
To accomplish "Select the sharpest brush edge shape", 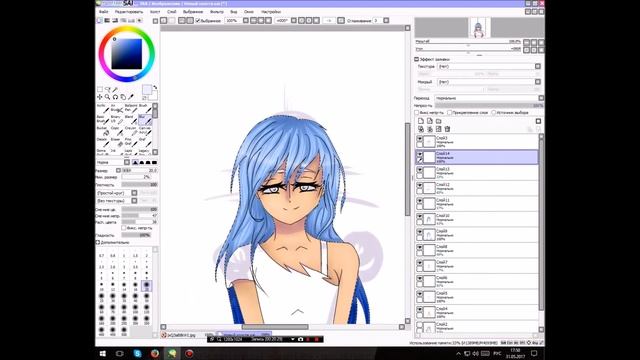I will pyautogui.click(x=135, y=162).
